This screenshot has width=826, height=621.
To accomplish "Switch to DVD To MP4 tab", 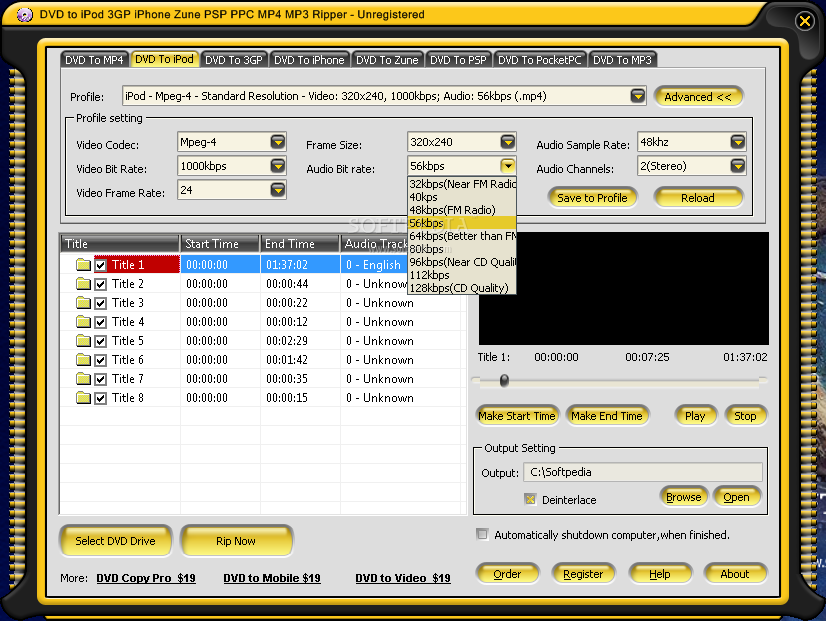I will click(x=94, y=60).
